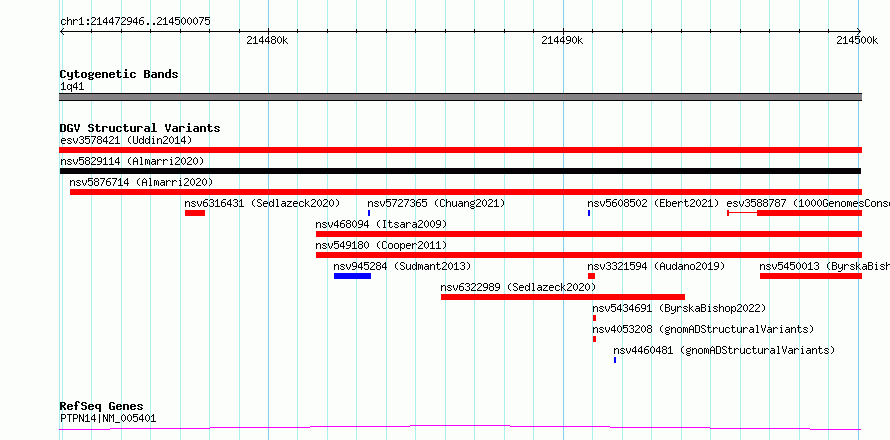Click DGV Structural Variants track title
This screenshot has height=440, width=890.
point(140,128)
